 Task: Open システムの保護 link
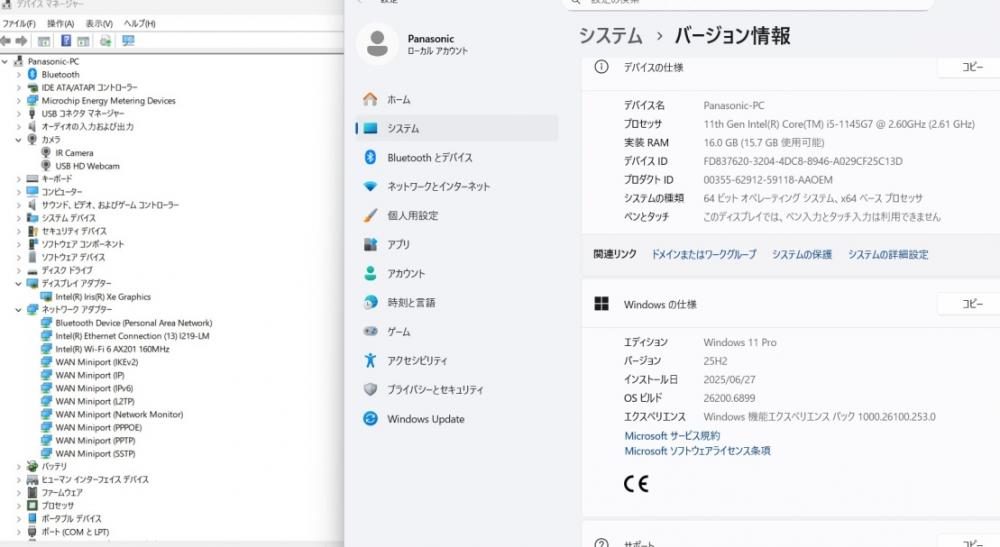(802, 254)
